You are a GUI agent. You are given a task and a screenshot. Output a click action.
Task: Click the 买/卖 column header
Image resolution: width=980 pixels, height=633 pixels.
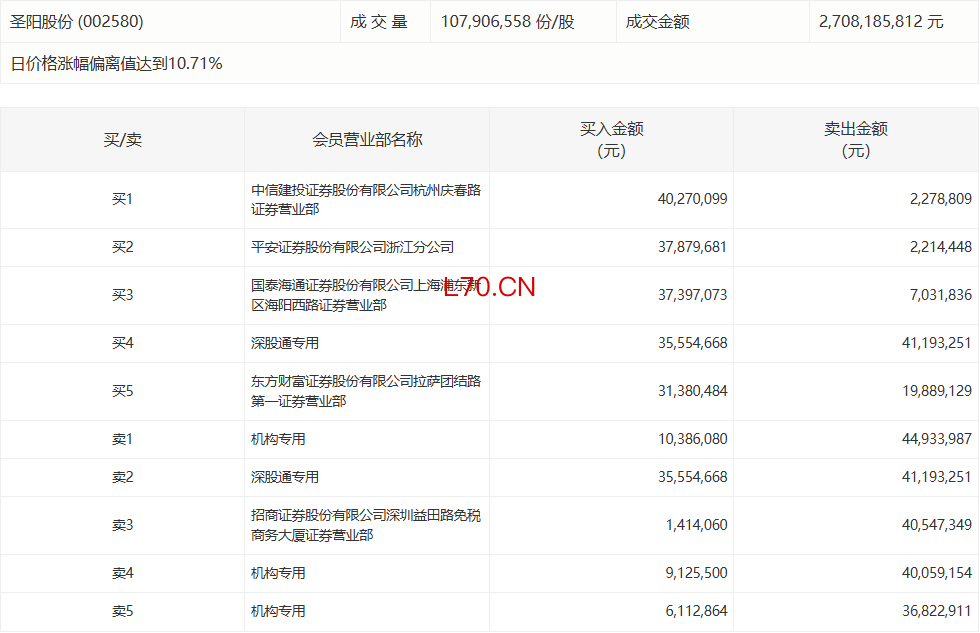pos(122,140)
